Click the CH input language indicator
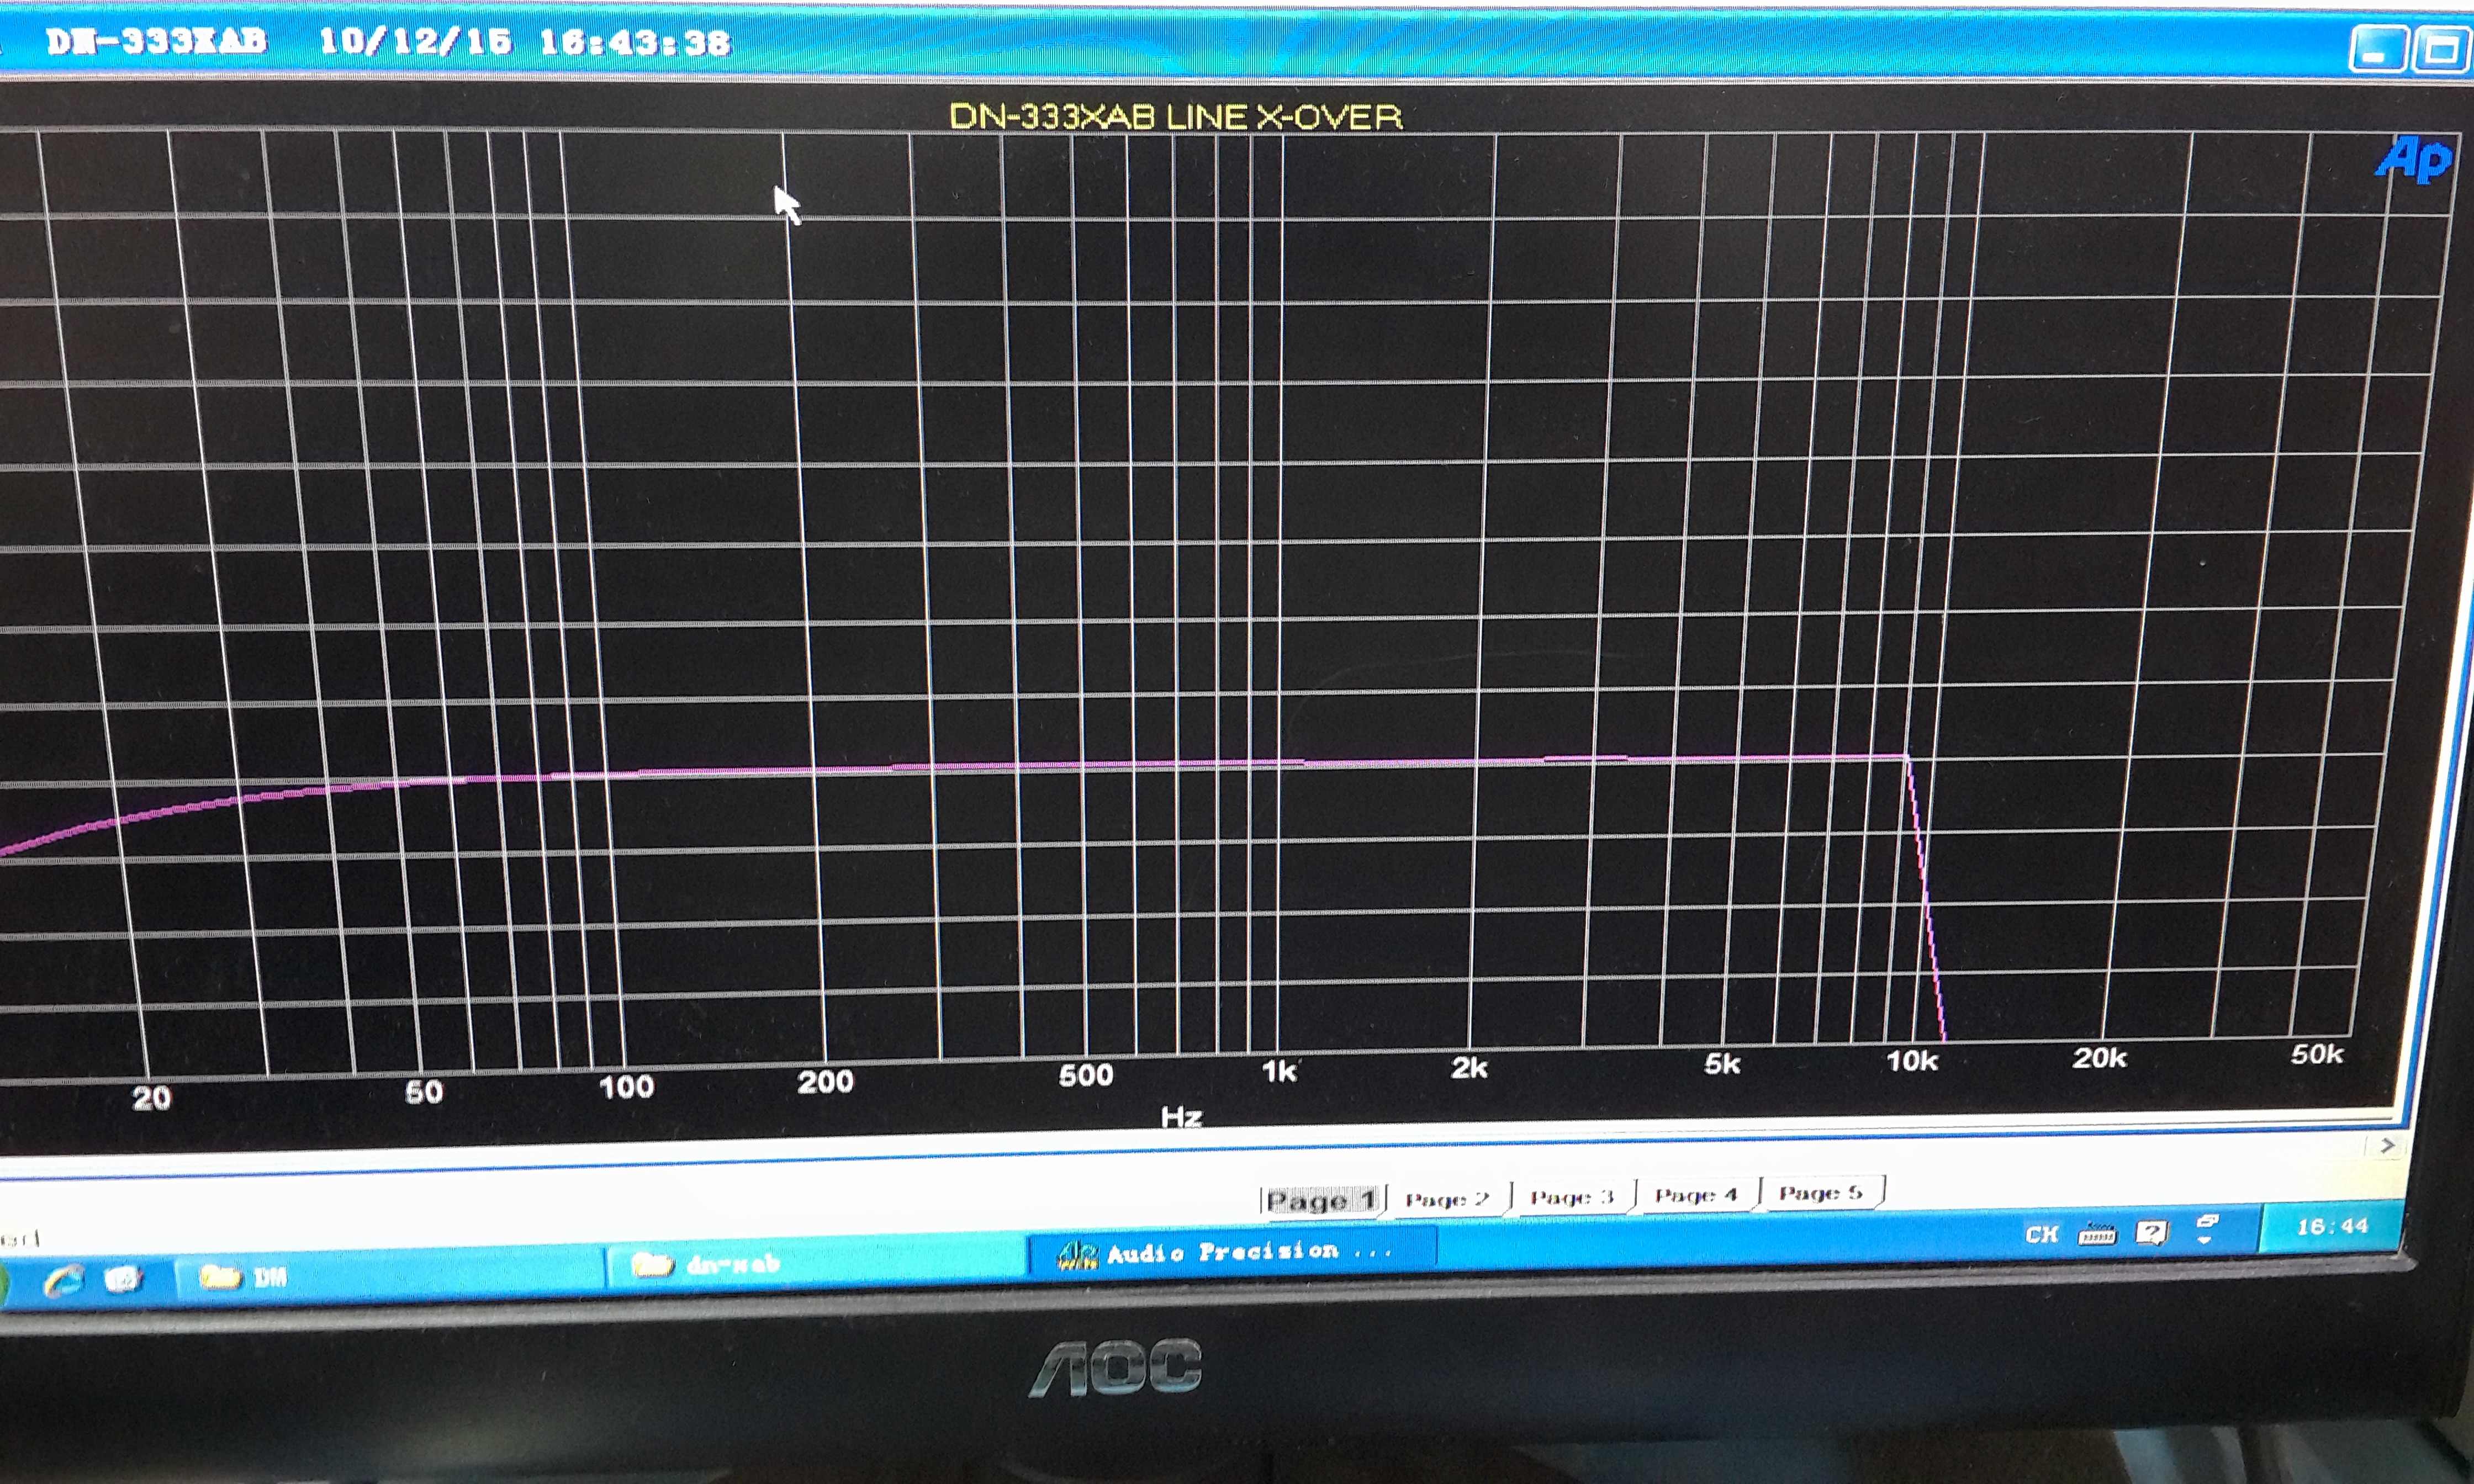Image resolution: width=2474 pixels, height=1484 pixels. (2041, 1235)
